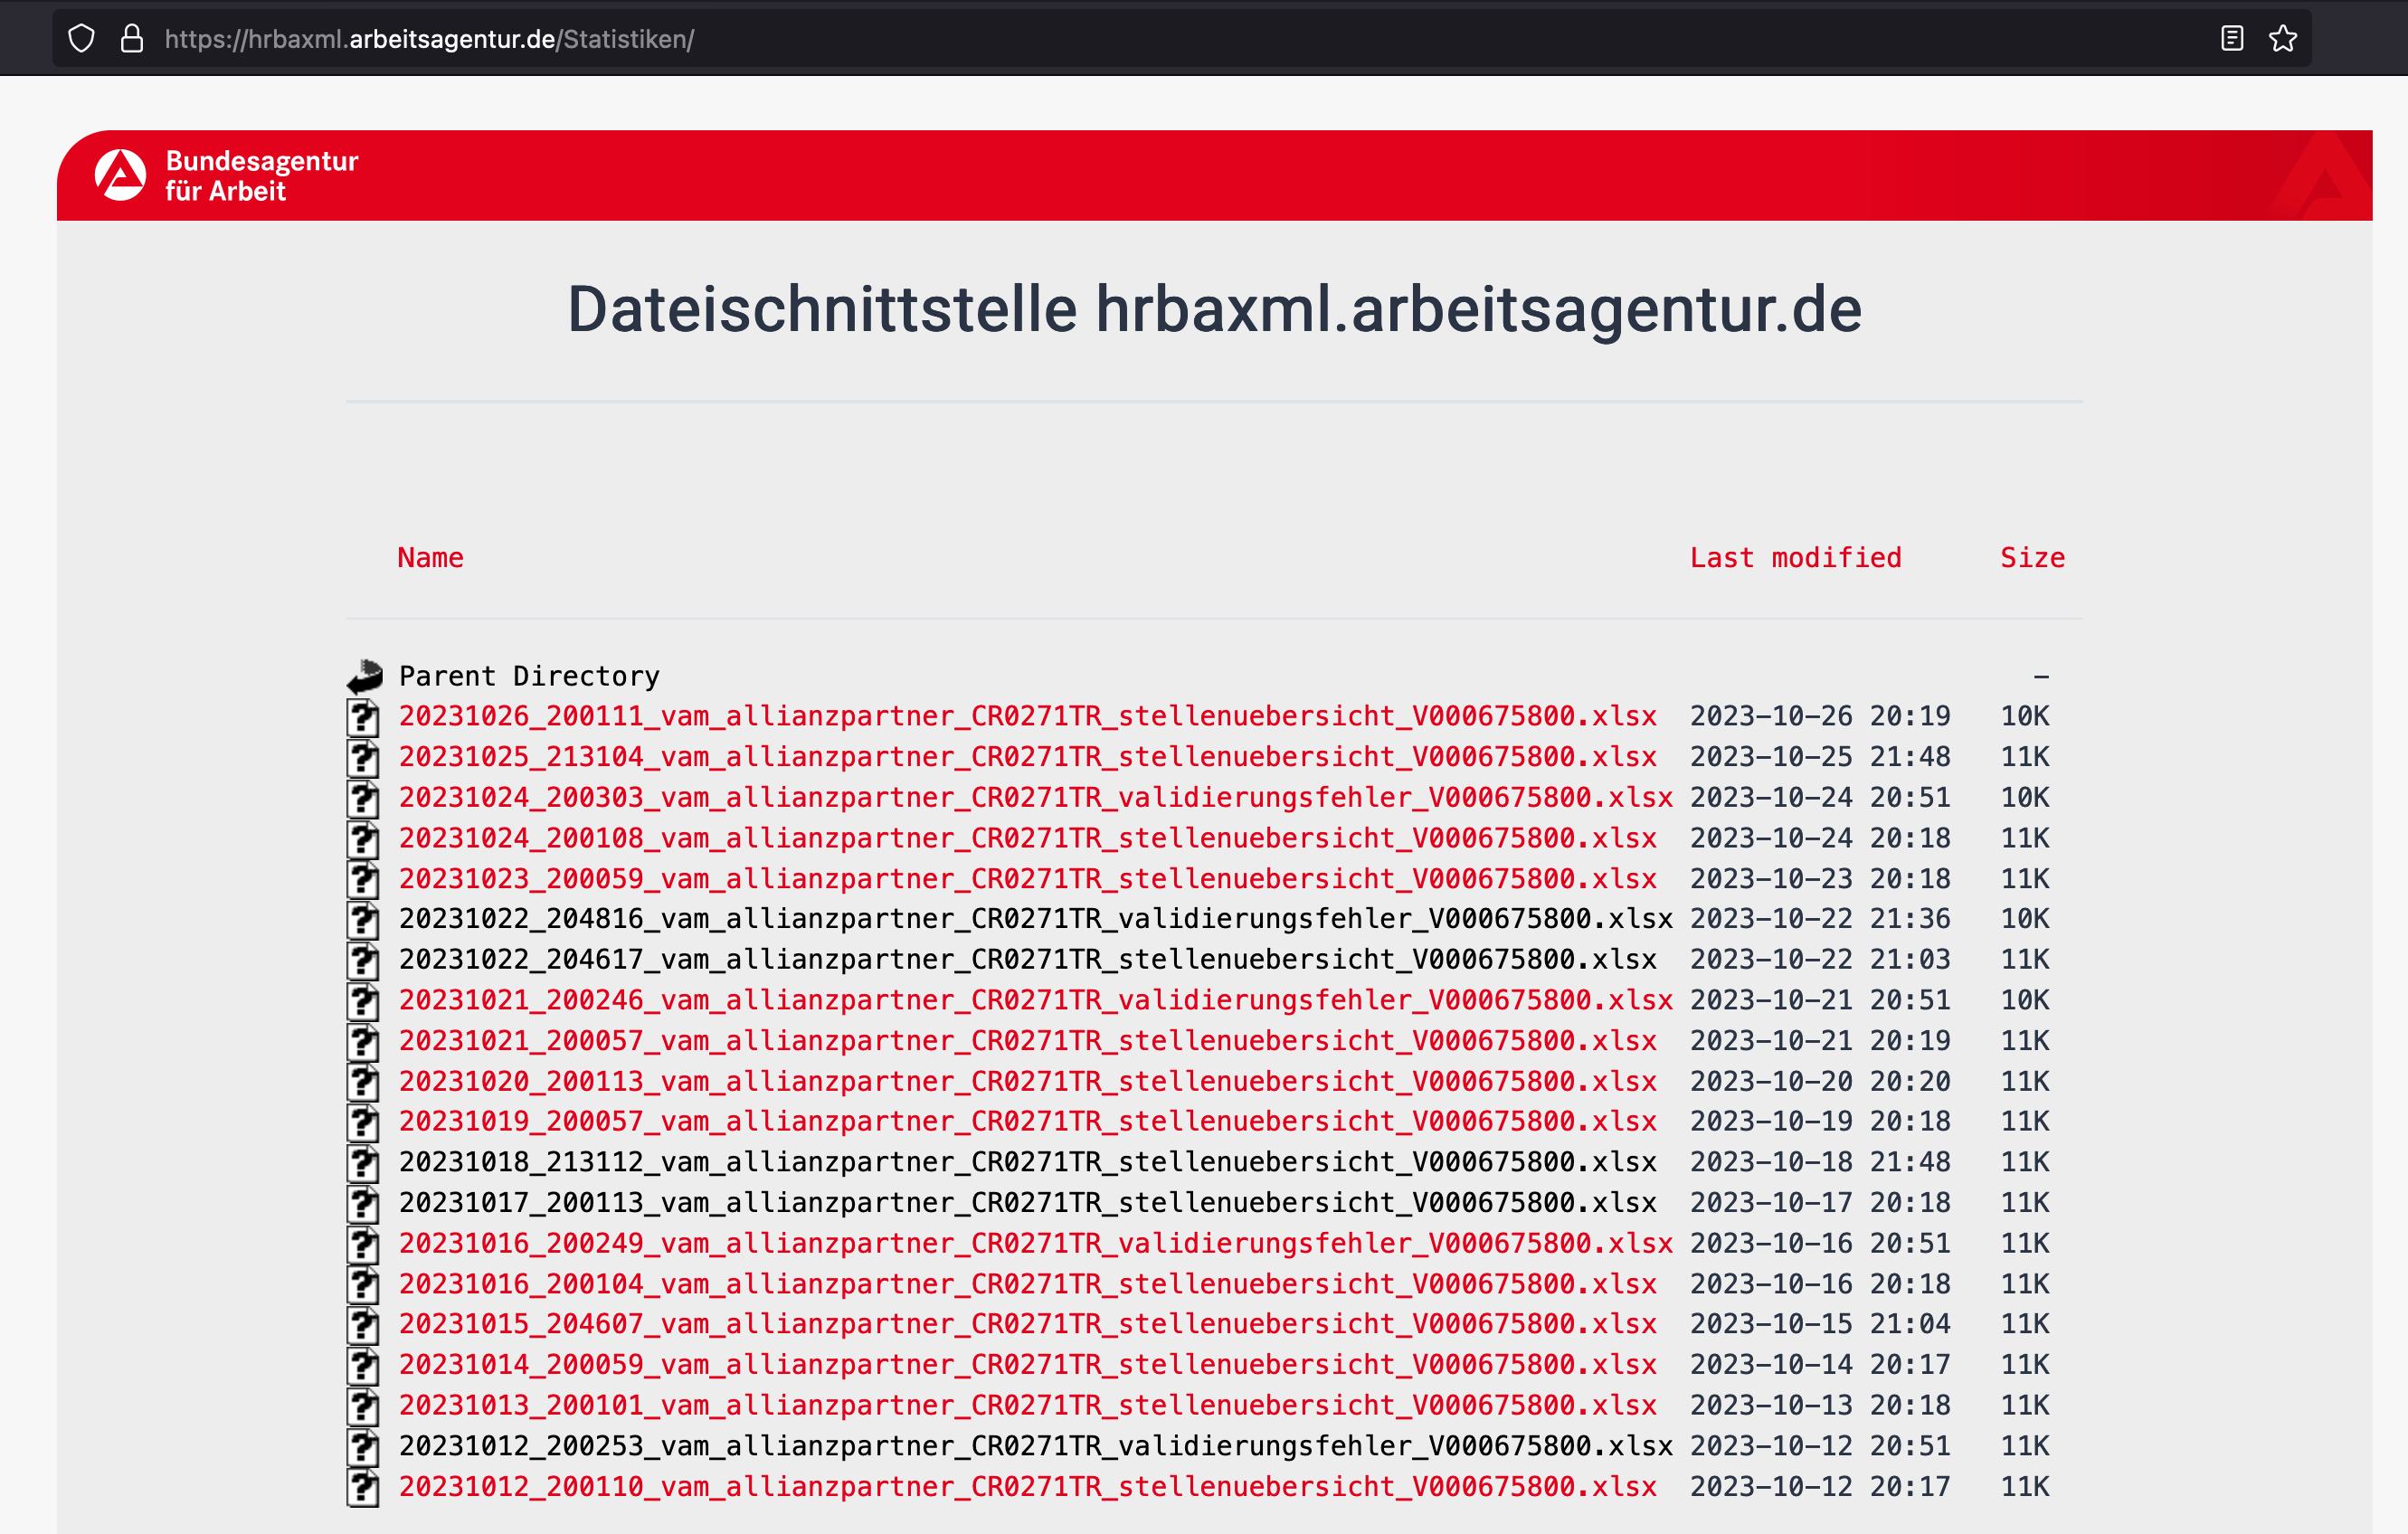Bookmark this page with the star icon
This screenshot has height=1534, width=2408.
[x=2283, y=39]
